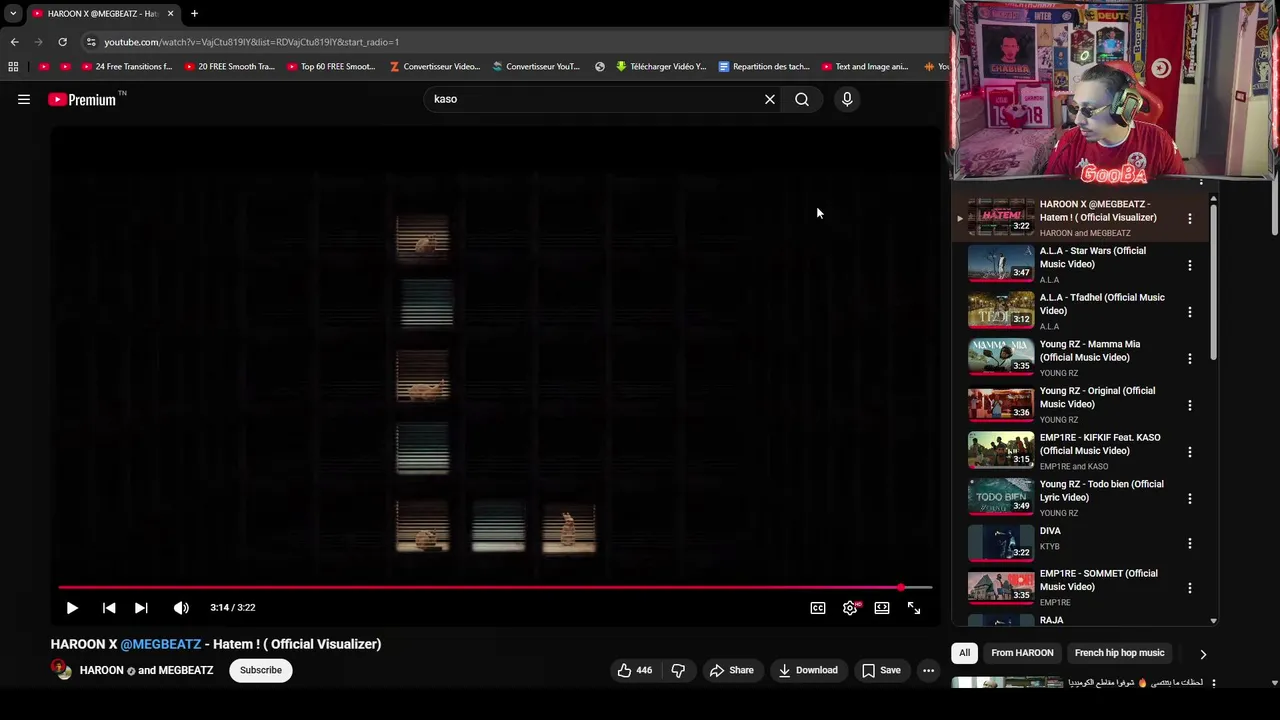
Task: Open options menu for Hatem playlist item
Action: [1189, 218]
